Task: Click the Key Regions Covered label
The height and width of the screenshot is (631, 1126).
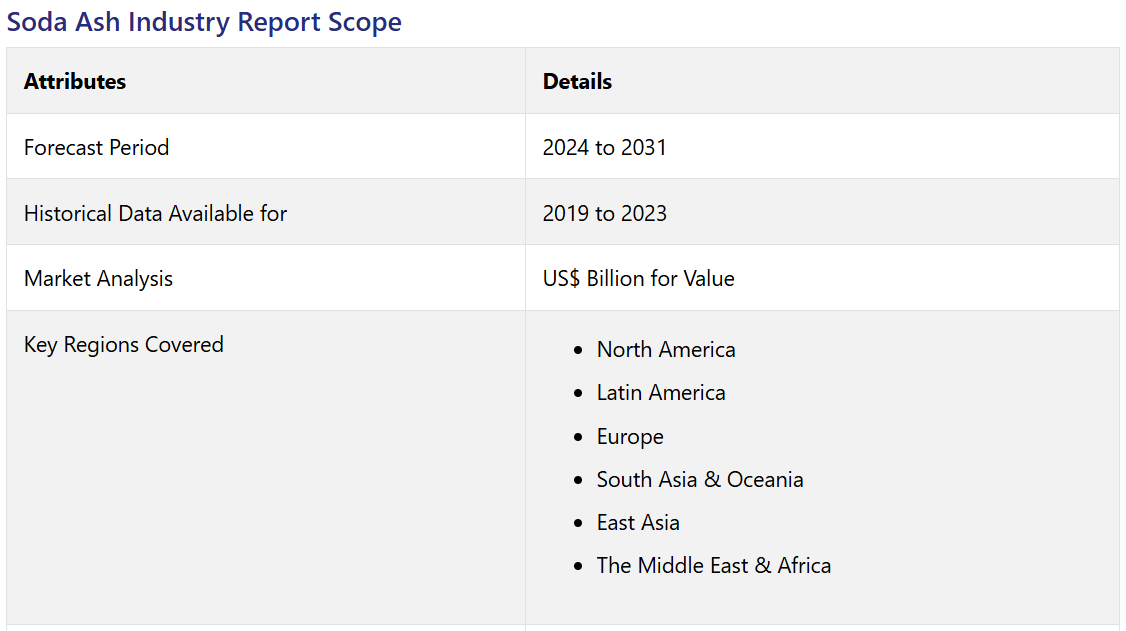Action: pos(123,345)
